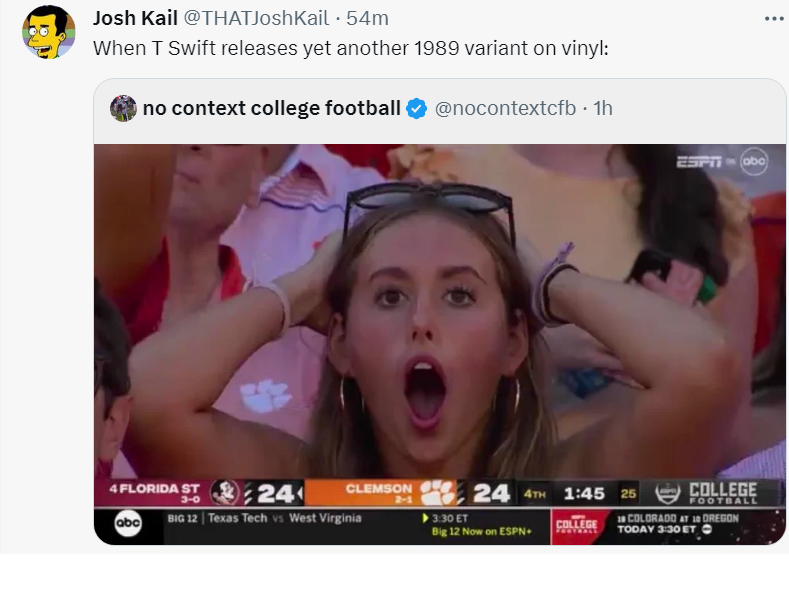Image resolution: width=789 pixels, height=614 pixels.
Task: Click the tweet text about 1989 vinyl
Action: point(350,47)
